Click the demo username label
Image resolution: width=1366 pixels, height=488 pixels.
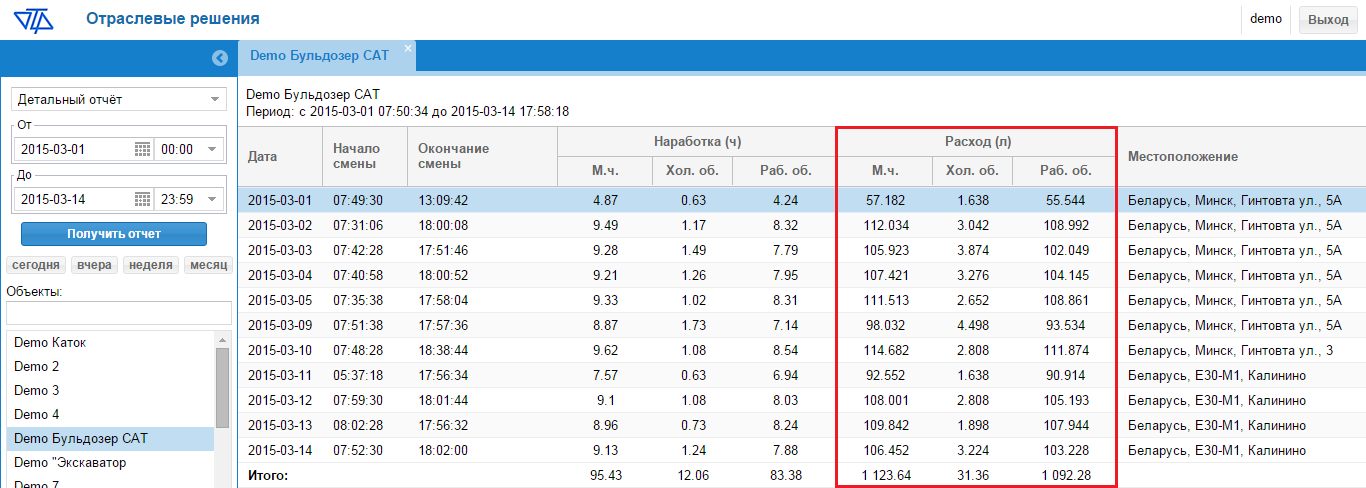1266,19
